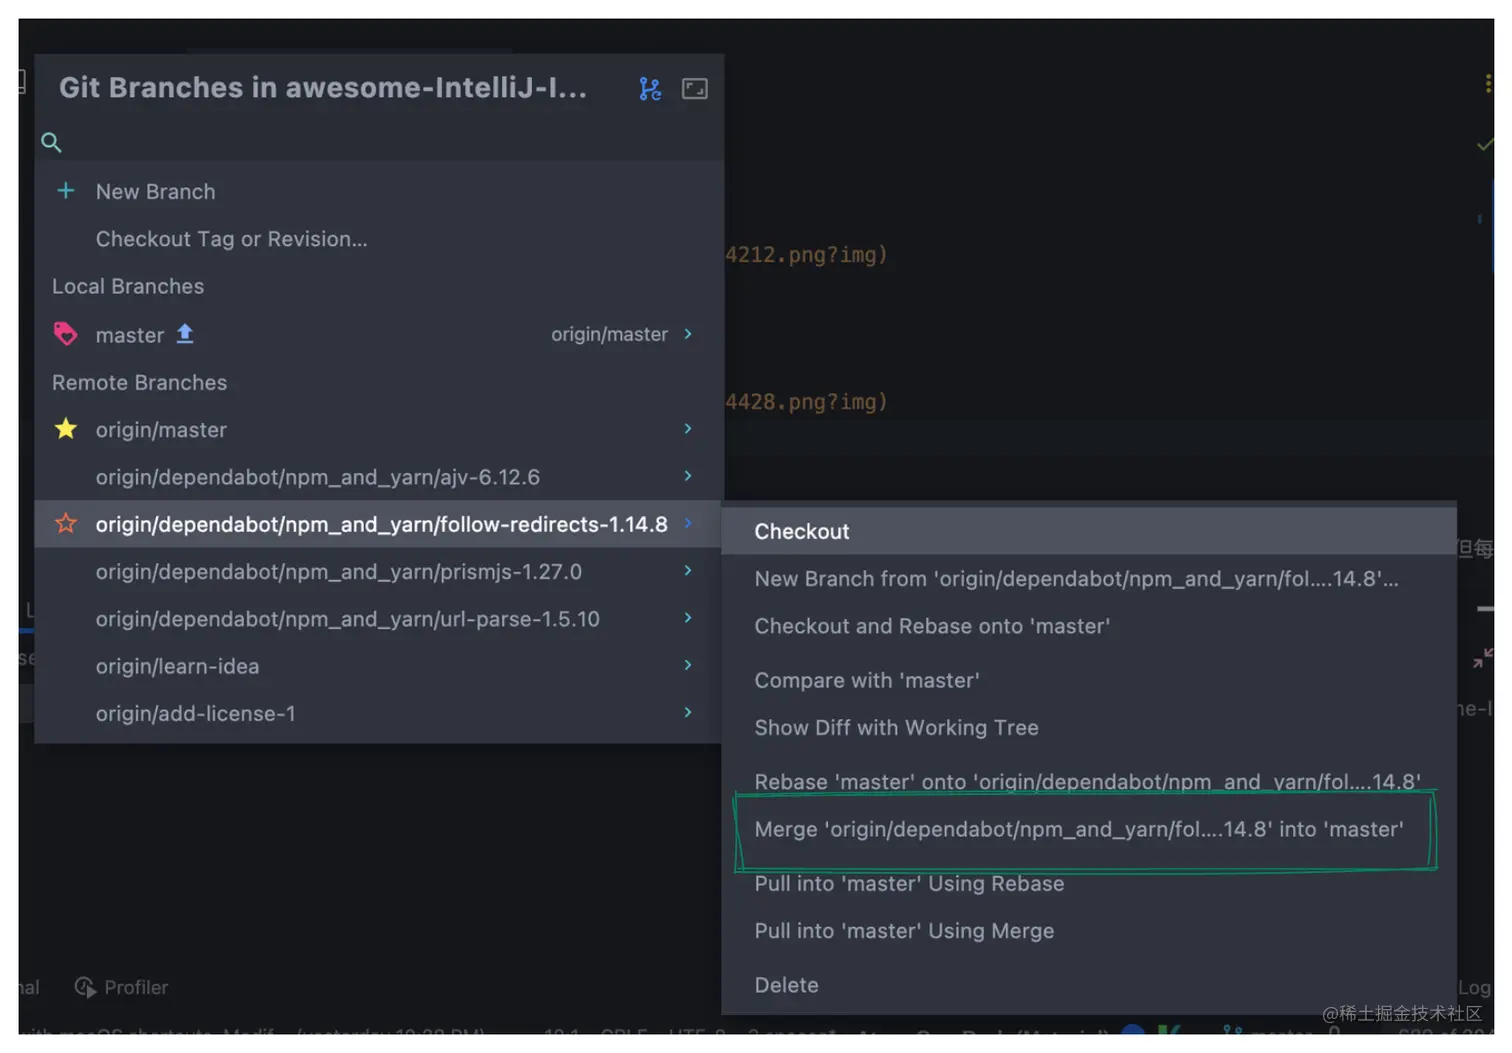Click the expand popup window icon
The height and width of the screenshot is (1053, 1512).
coord(694,89)
